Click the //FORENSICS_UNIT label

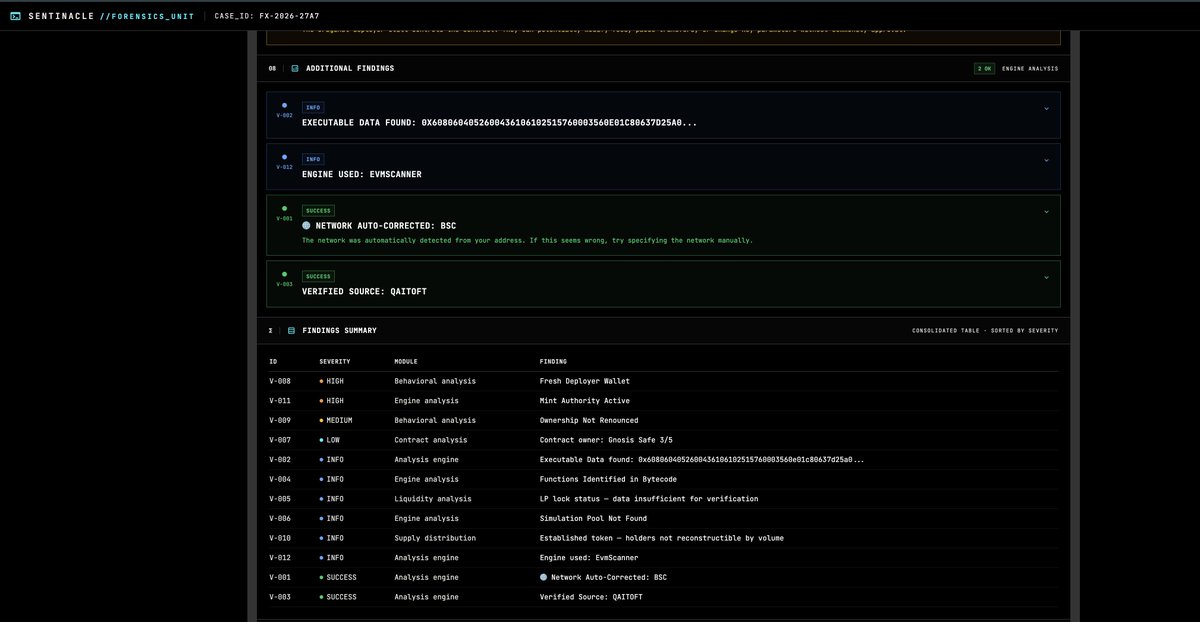[147, 16]
